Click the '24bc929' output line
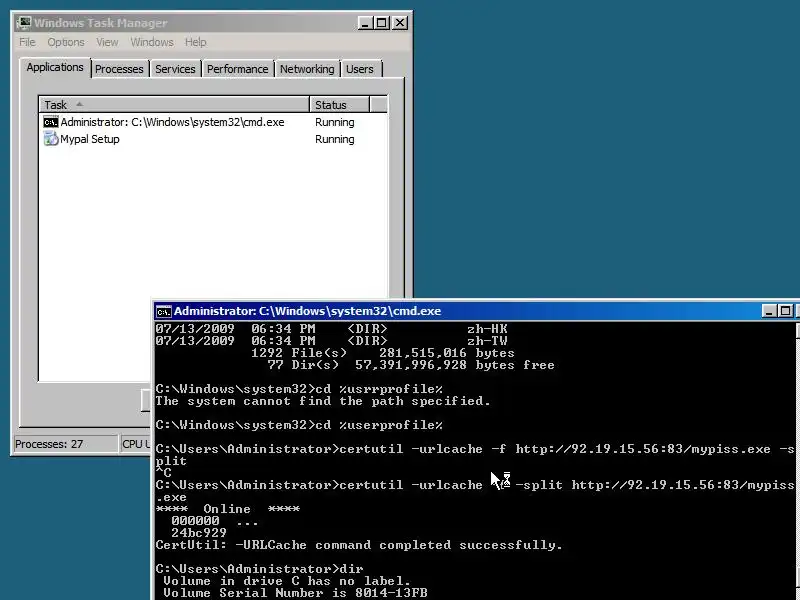Viewport: 800px width, 600px height. 198,533
